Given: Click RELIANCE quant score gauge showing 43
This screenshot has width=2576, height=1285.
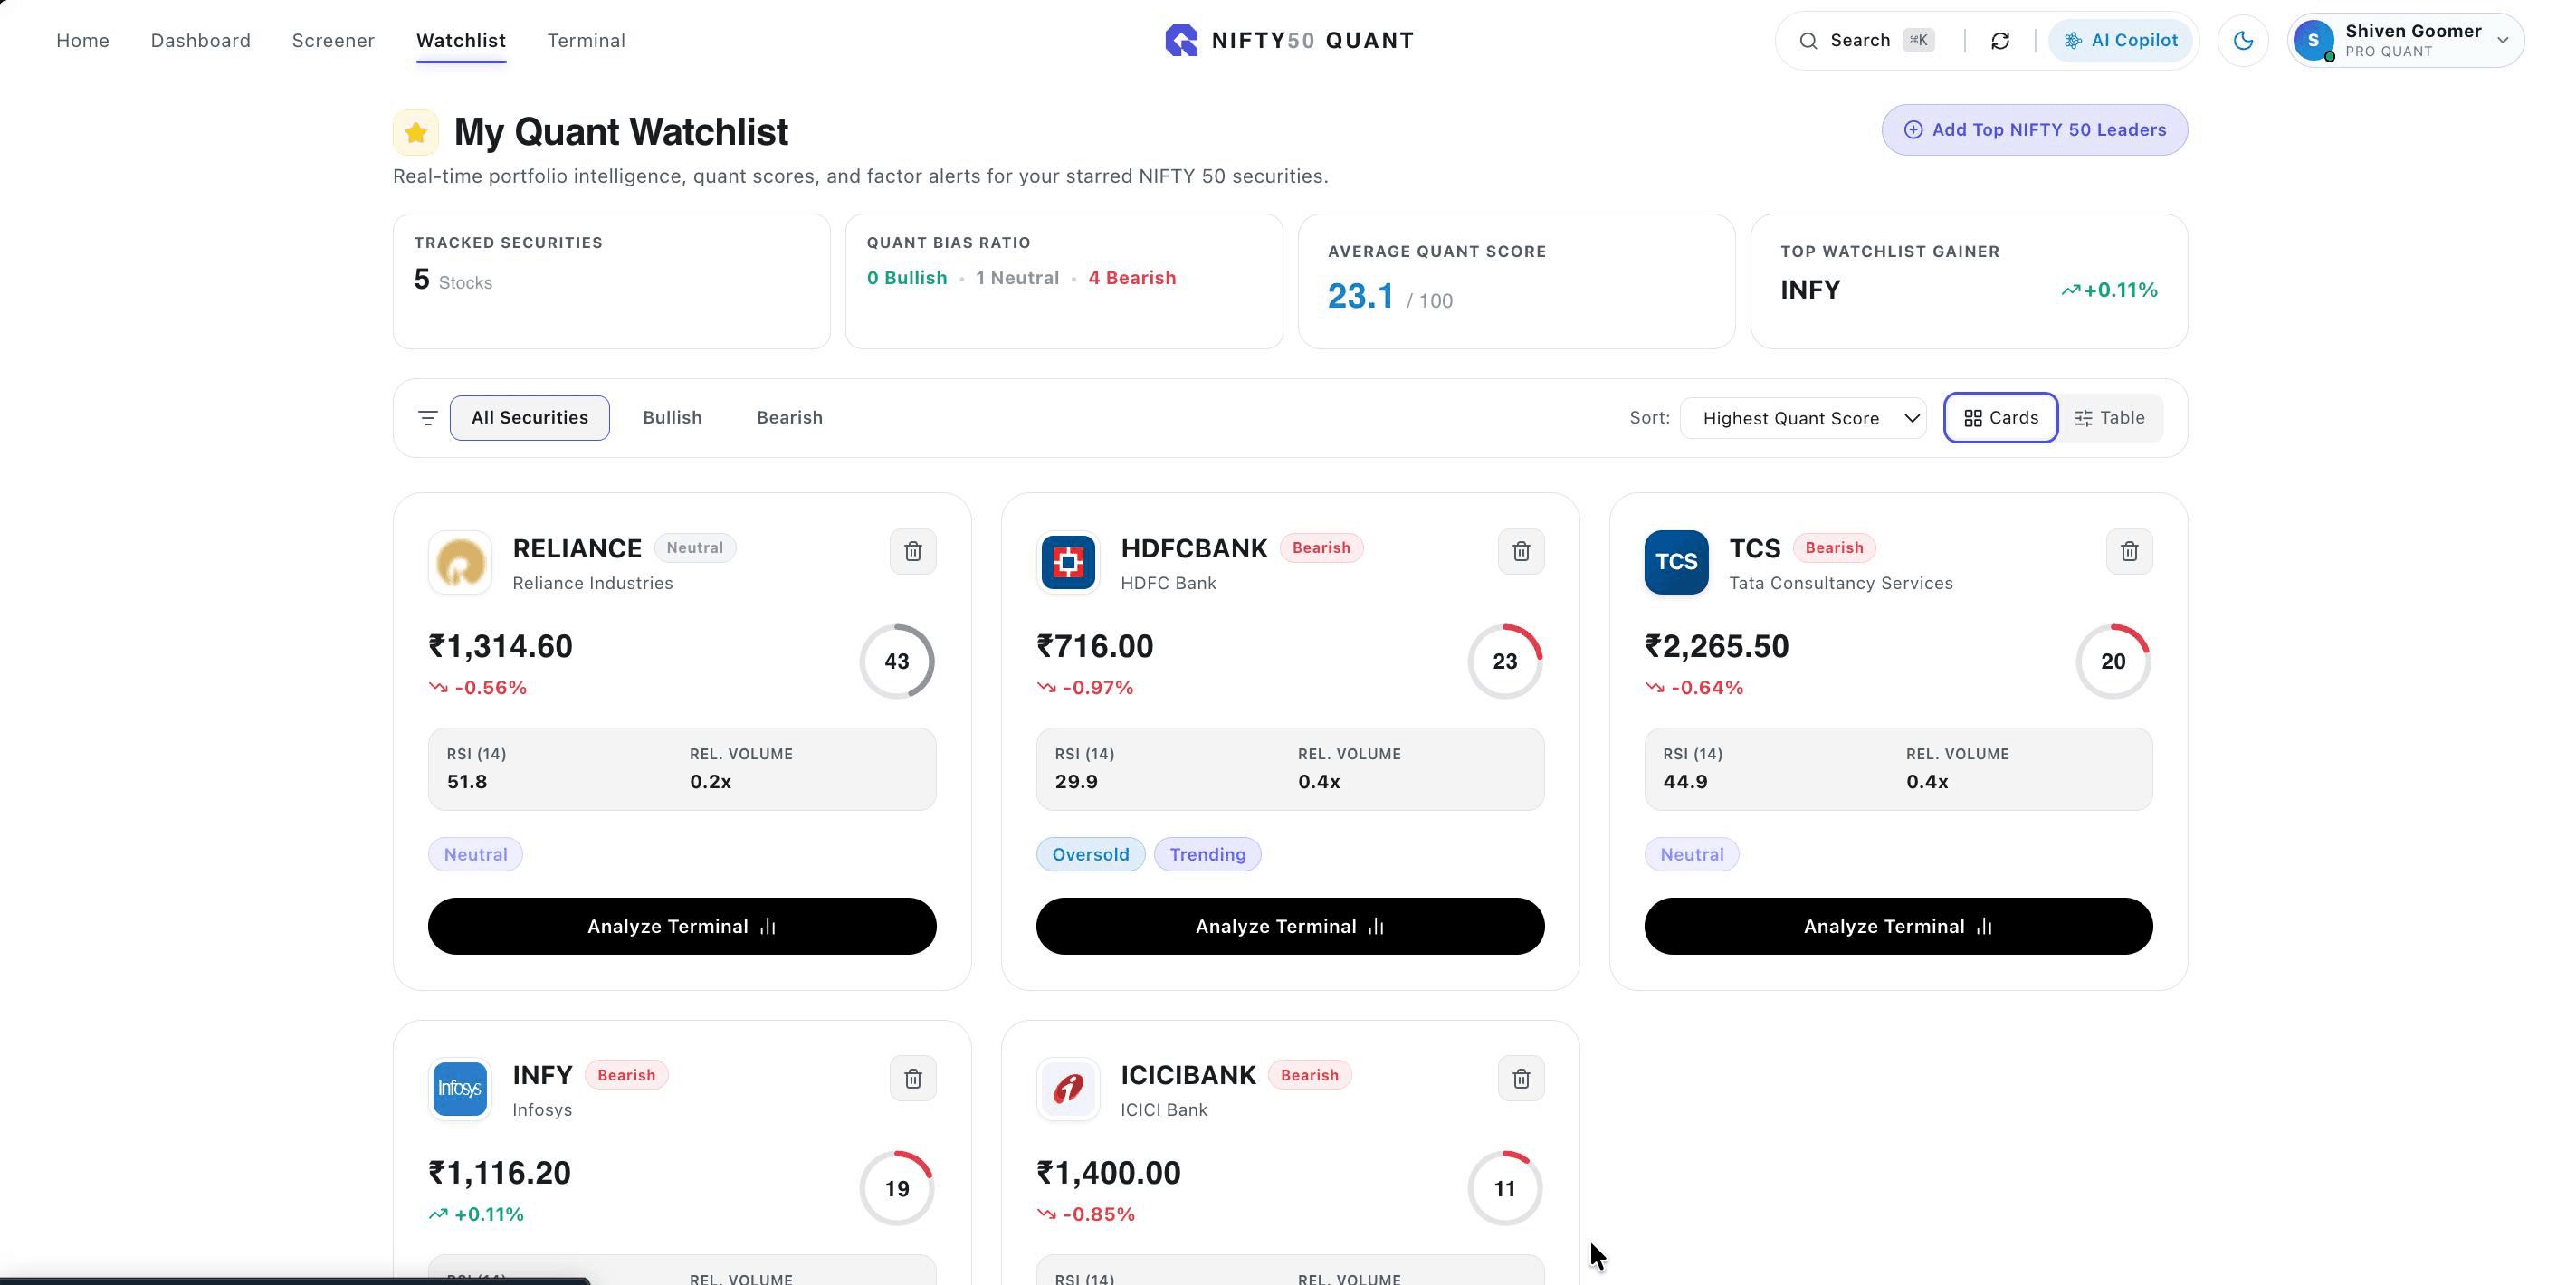Looking at the screenshot, I should pyautogui.click(x=896, y=661).
